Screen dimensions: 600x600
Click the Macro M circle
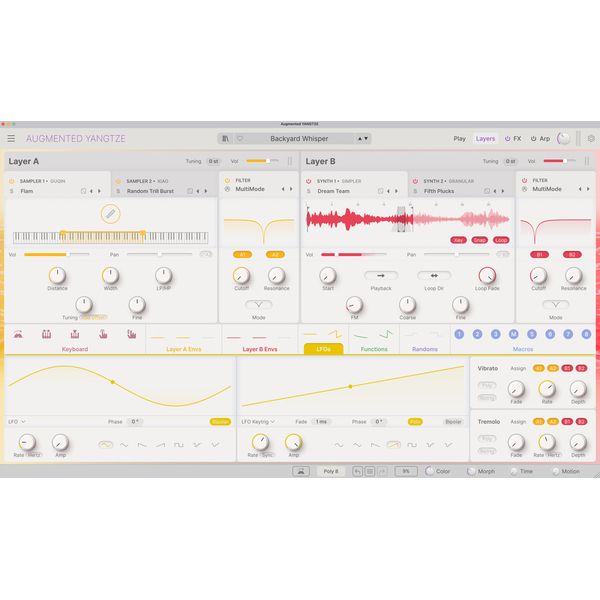514,334
